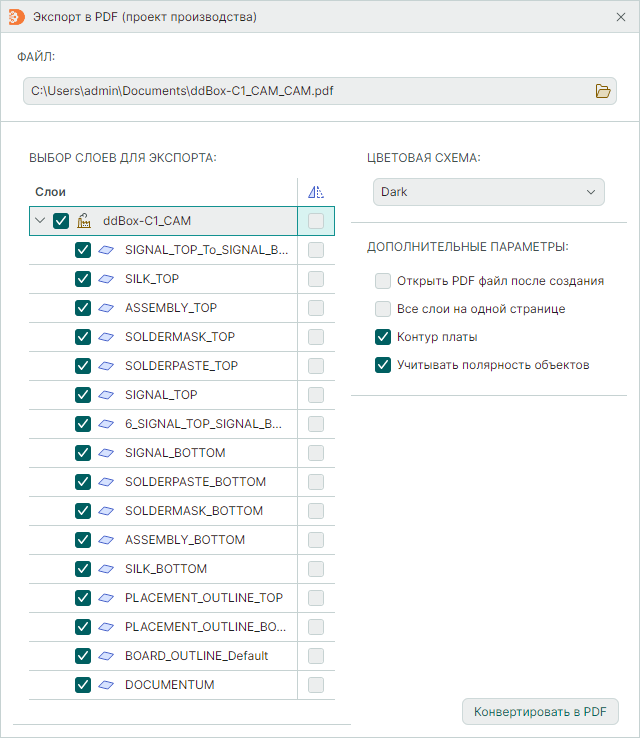Image resolution: width=640 pixels, height=738 pixels.
Task: Select the SOLDERPASTE_TOP layer row text
Action: (x=182, y=366)
